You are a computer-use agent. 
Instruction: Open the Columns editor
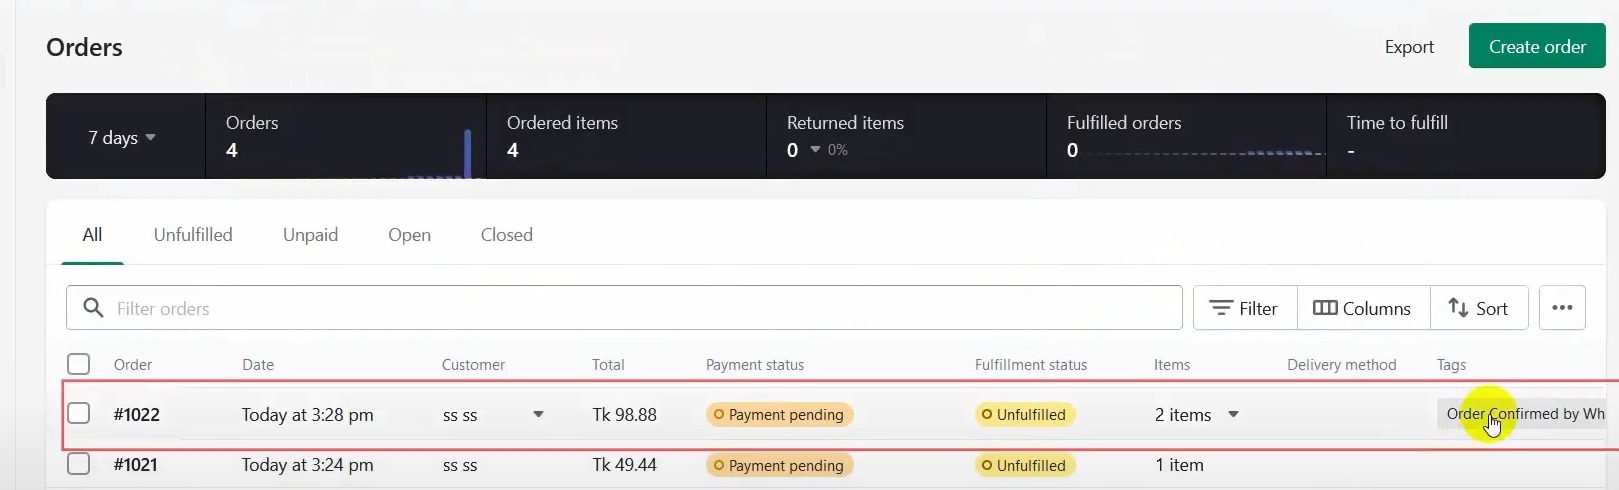pos(1362,308)
